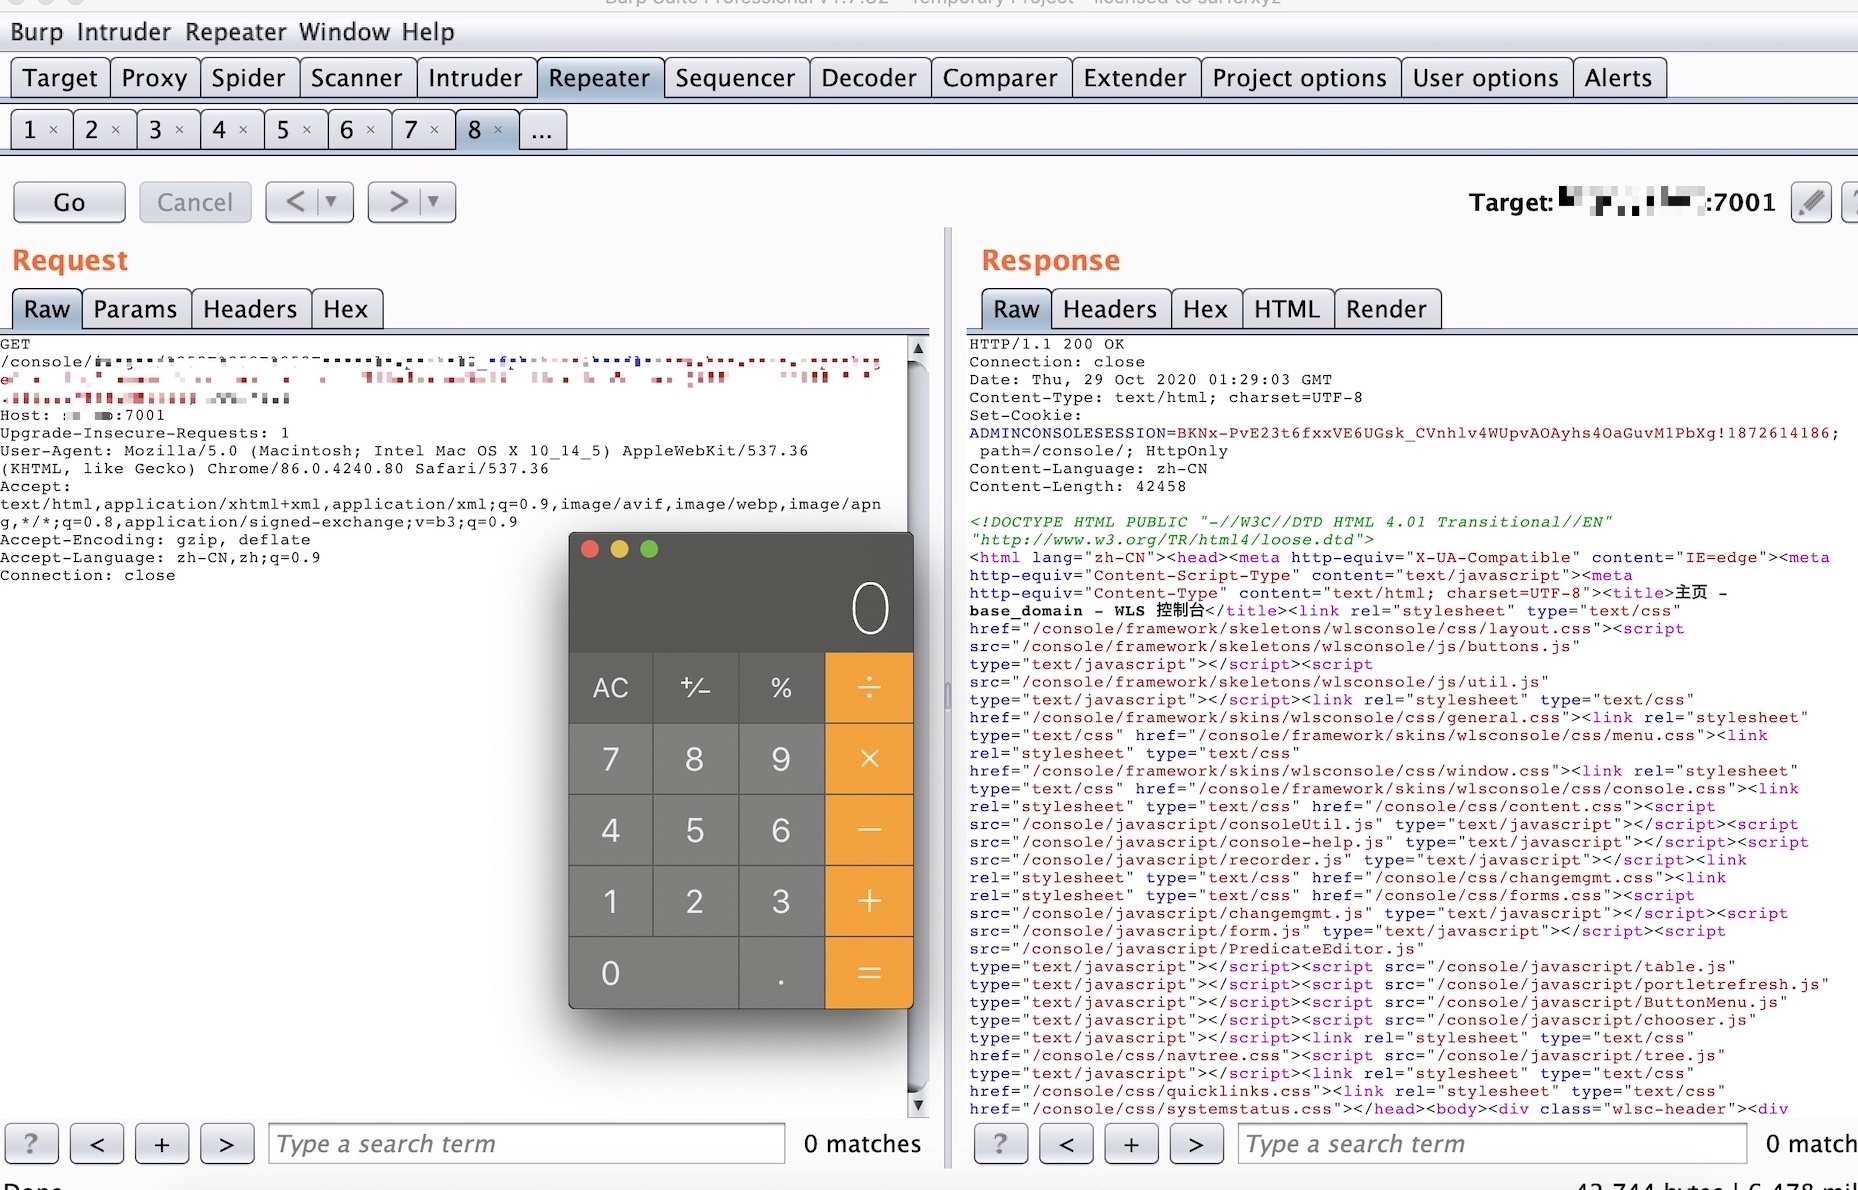Image resolution: width=1858 pixels, height=1190 pixels.
Task: Click the Cancel button
Action: coord(195,202)
